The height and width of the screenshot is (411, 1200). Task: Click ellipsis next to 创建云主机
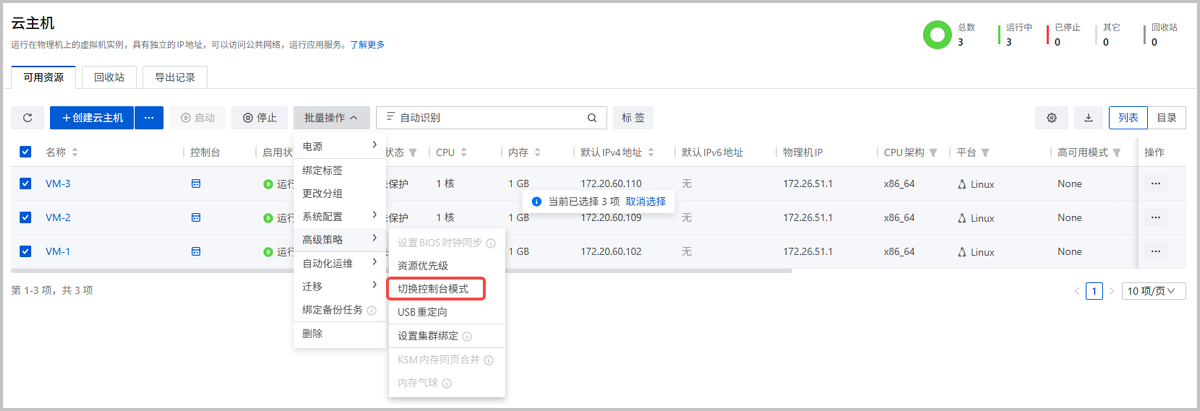coord(149,118)
